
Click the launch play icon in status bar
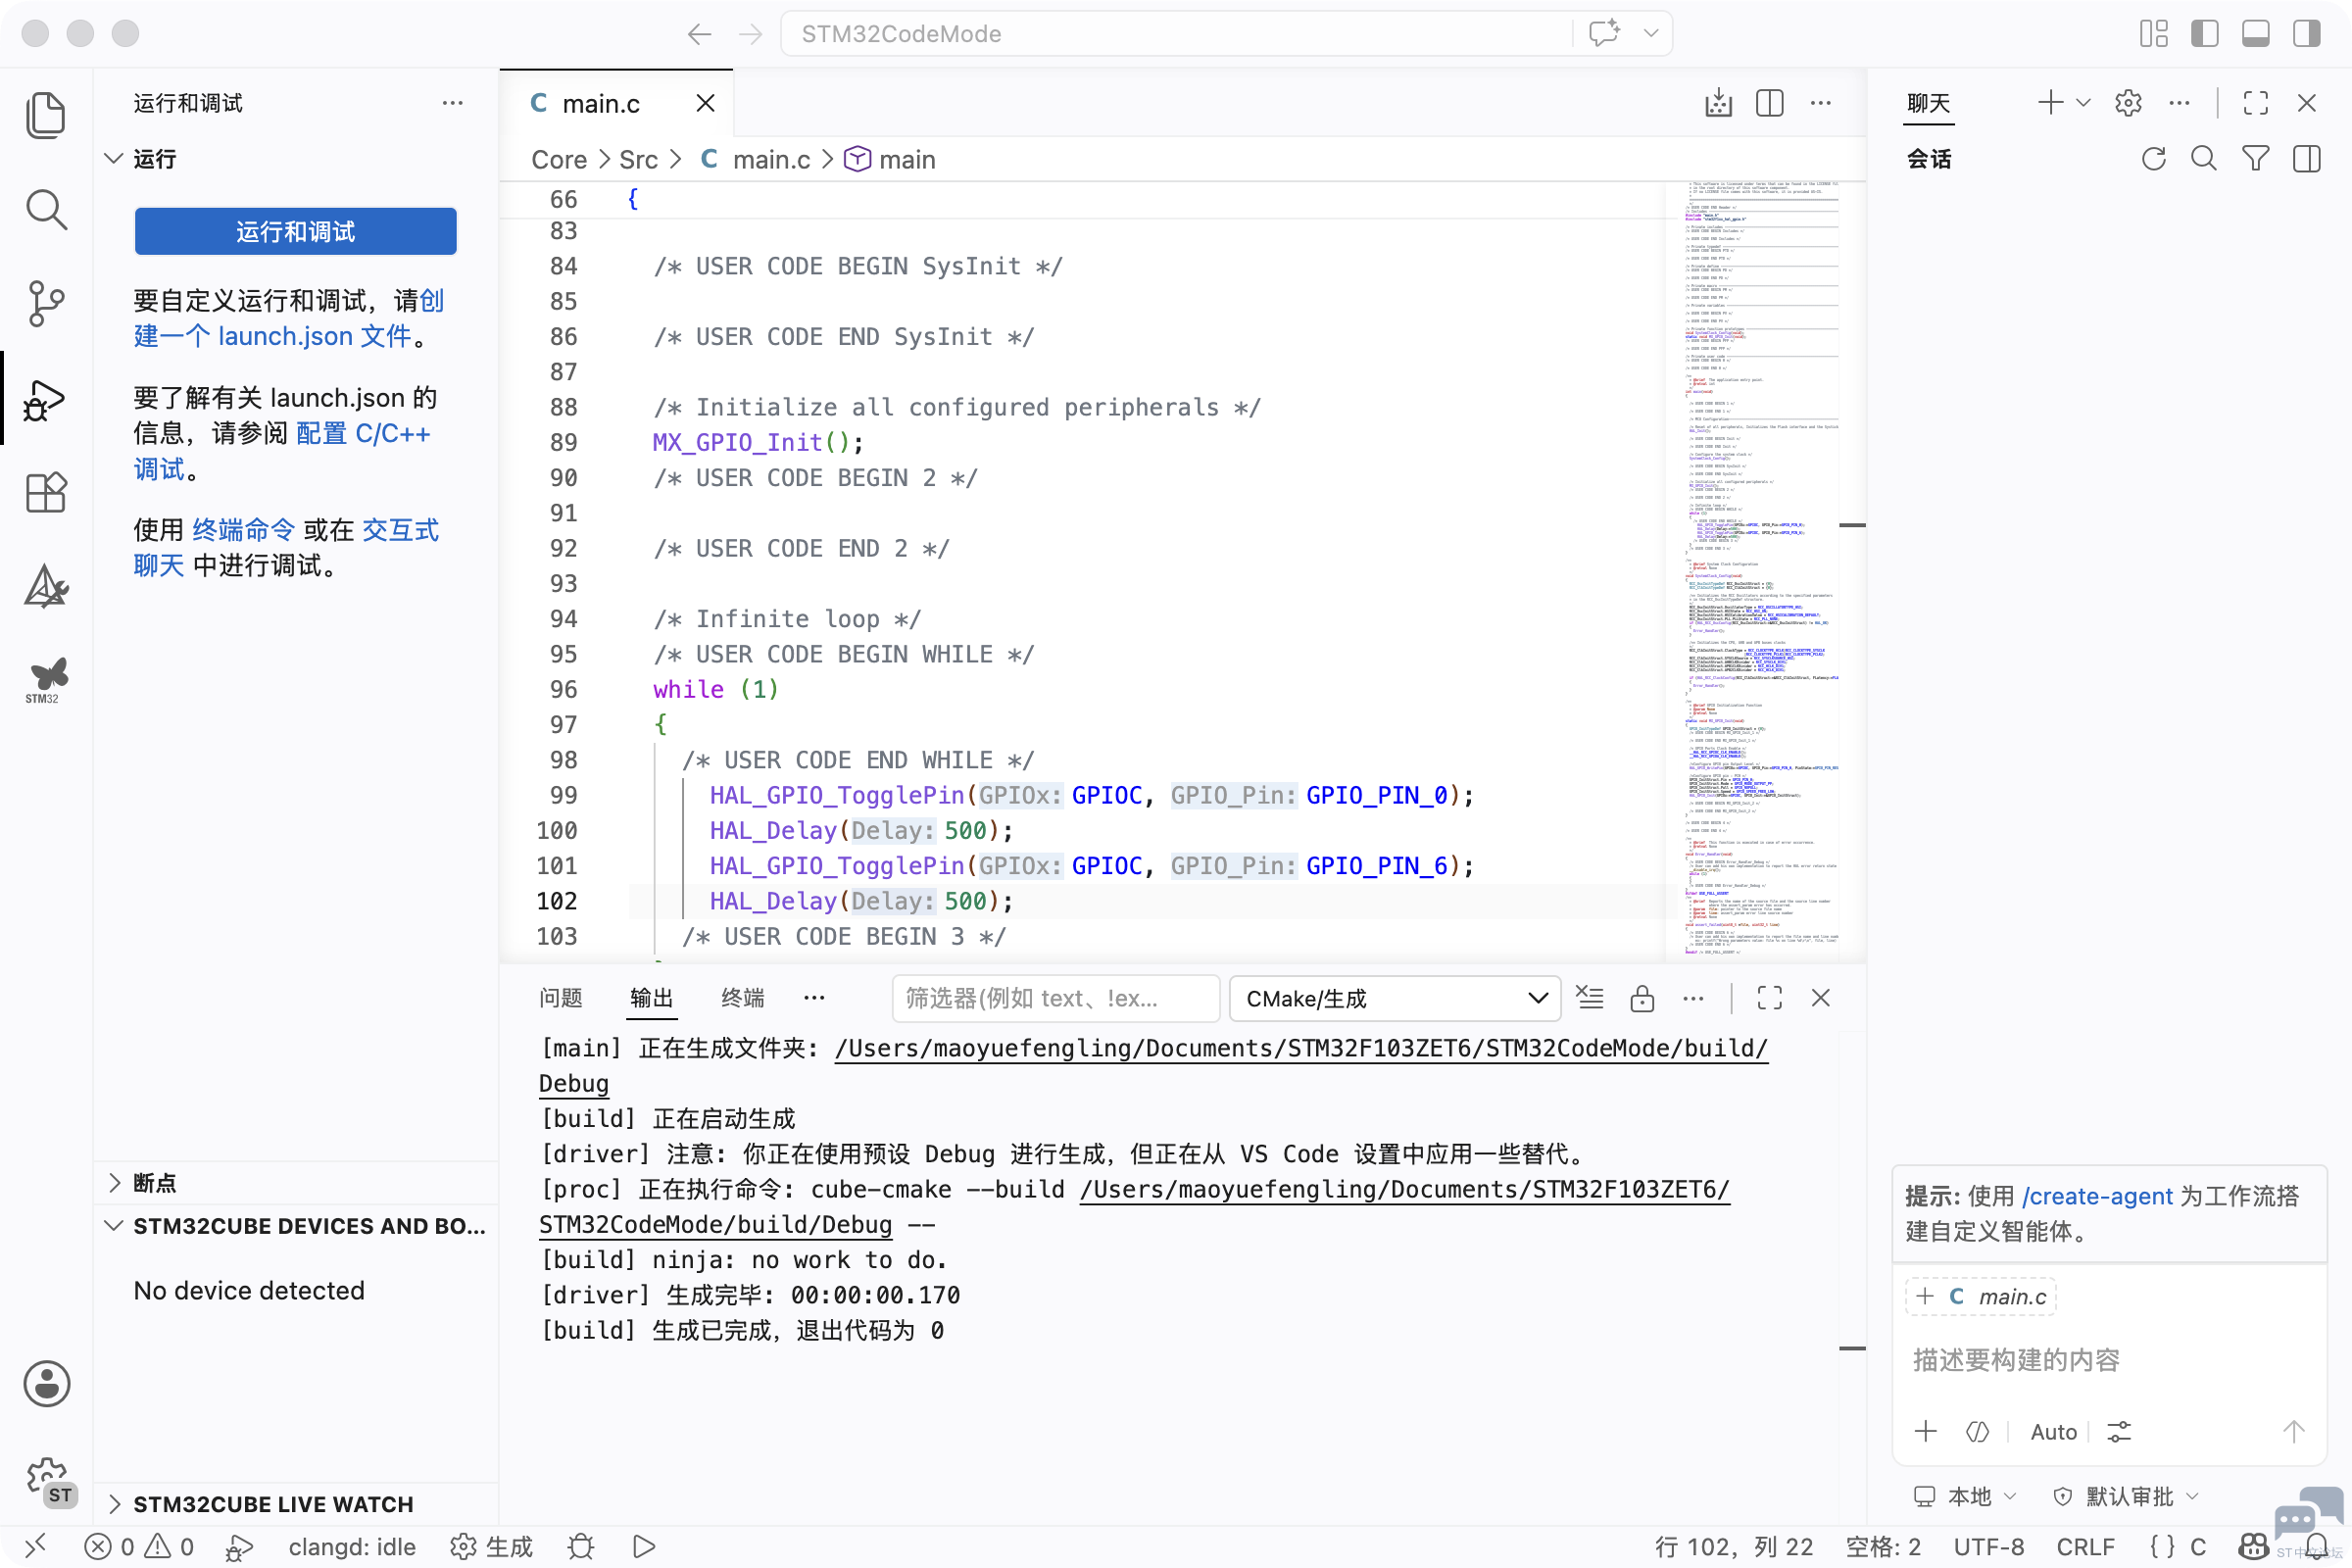tap(644, 1546)
